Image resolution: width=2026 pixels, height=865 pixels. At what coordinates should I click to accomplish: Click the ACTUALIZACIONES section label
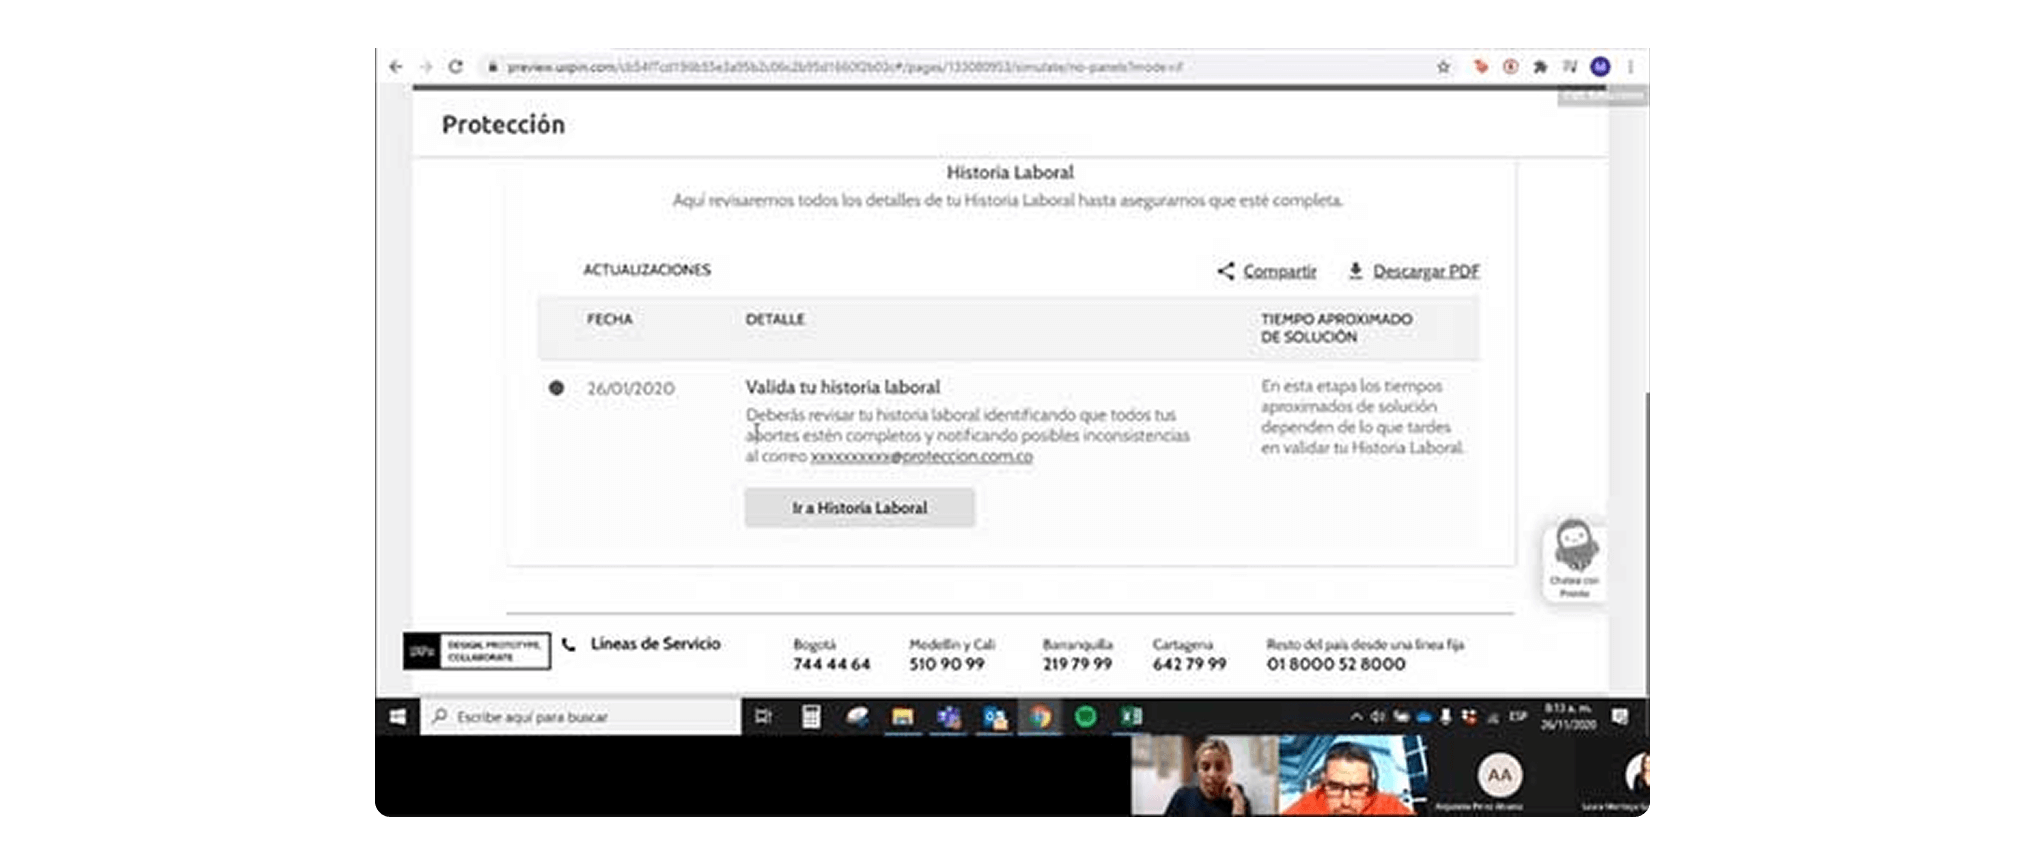[647, 270]
